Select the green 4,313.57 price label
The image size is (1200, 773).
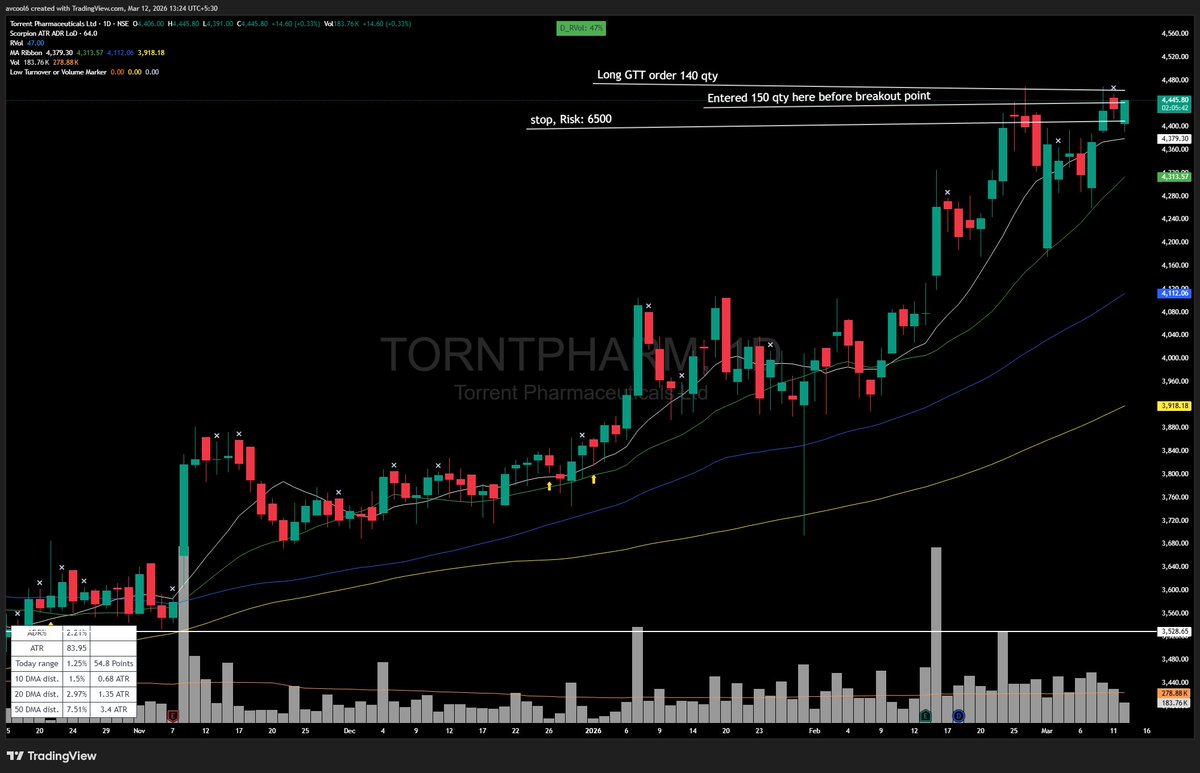coord(1174,176)
